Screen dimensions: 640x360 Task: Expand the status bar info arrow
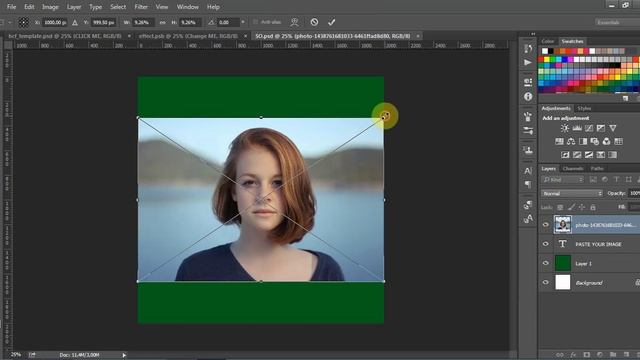click(x=124, y=355)
